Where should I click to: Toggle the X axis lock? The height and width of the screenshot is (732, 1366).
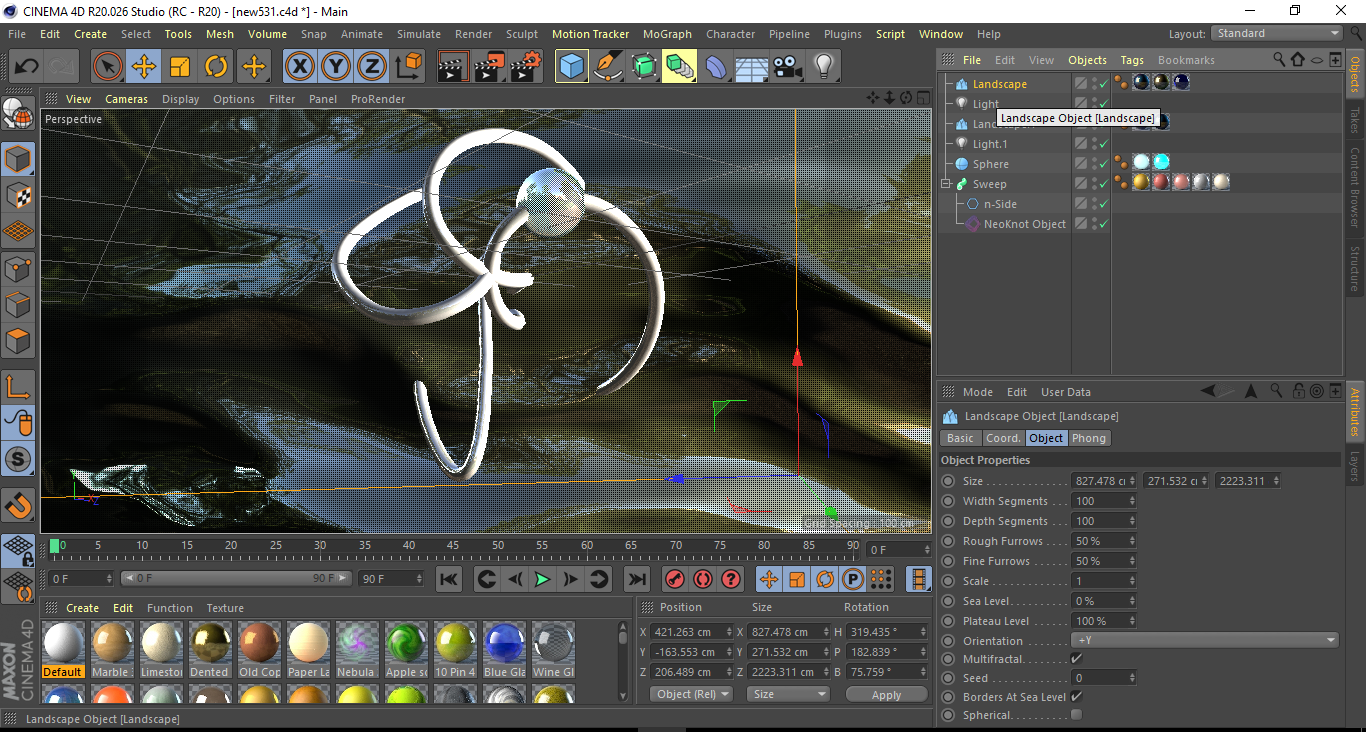coord(299,67)
